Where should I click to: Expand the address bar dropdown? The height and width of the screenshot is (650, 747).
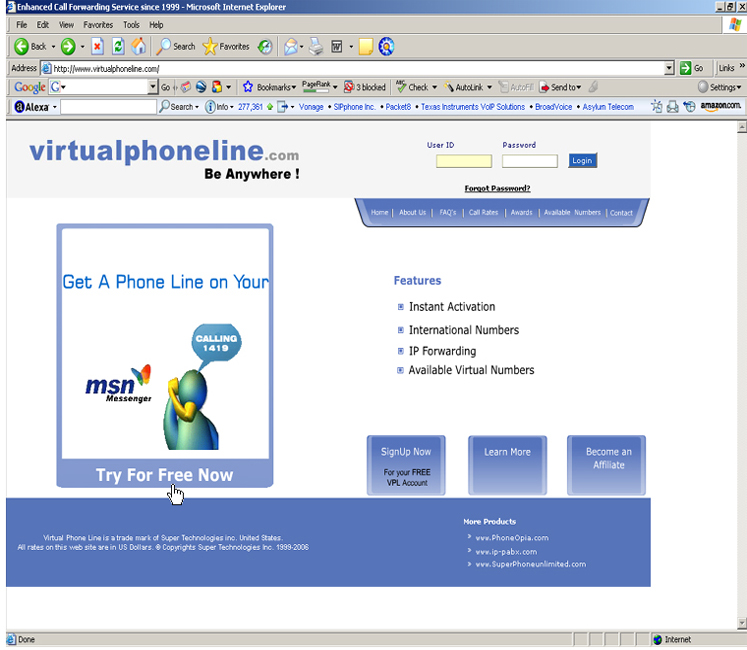[x=669, y=68]
